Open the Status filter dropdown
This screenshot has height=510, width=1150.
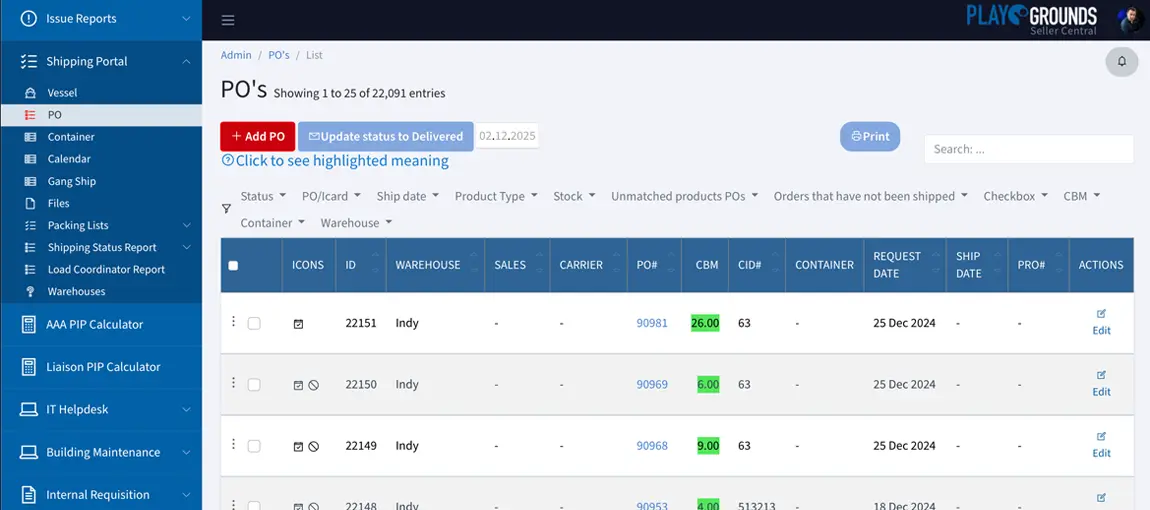click(263, 196)
